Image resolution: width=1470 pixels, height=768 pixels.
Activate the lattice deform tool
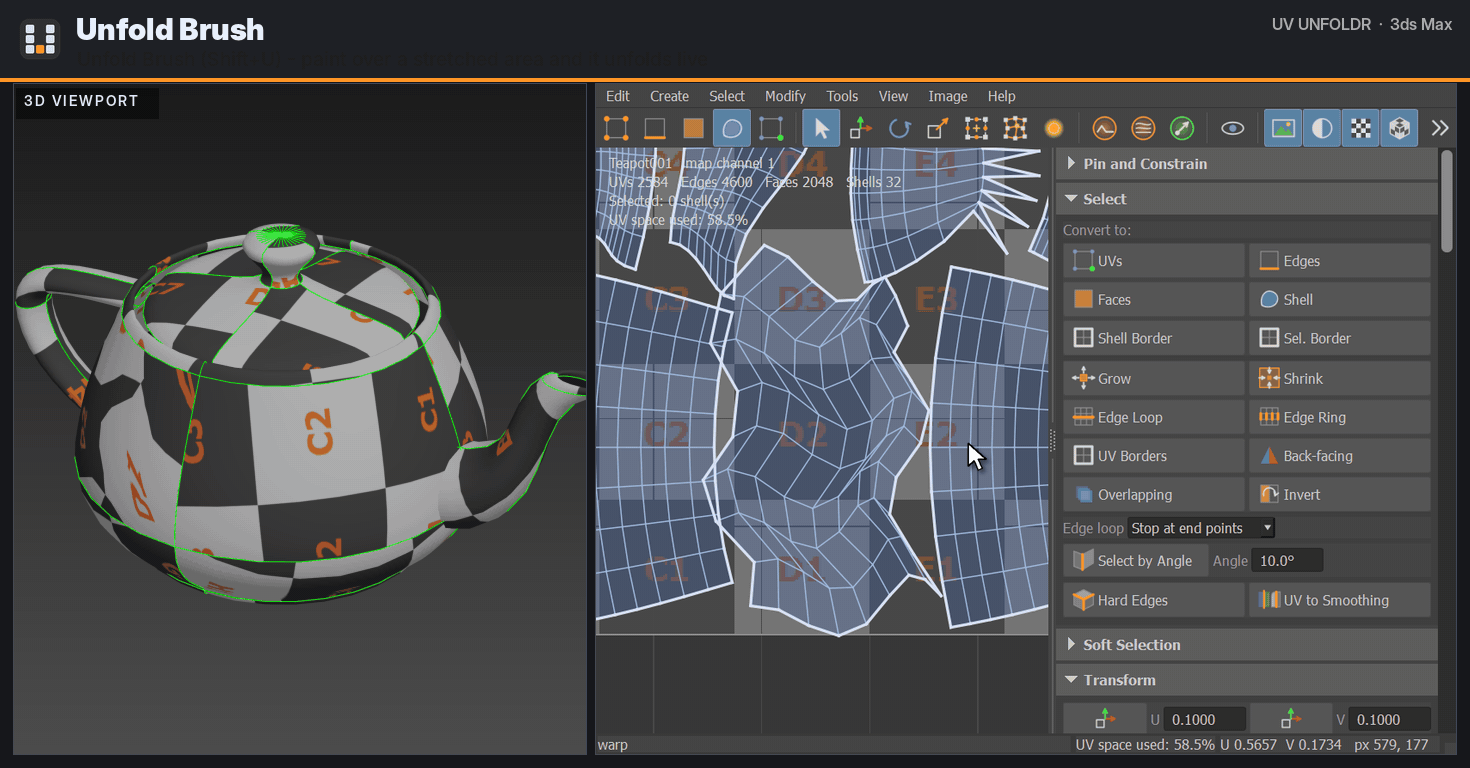click(1016, 128)
